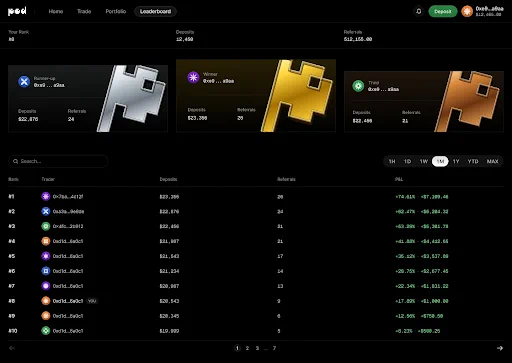512x363 pixels.
Task: Jump to page 3 in pagination
Action: tap(257, 348)
